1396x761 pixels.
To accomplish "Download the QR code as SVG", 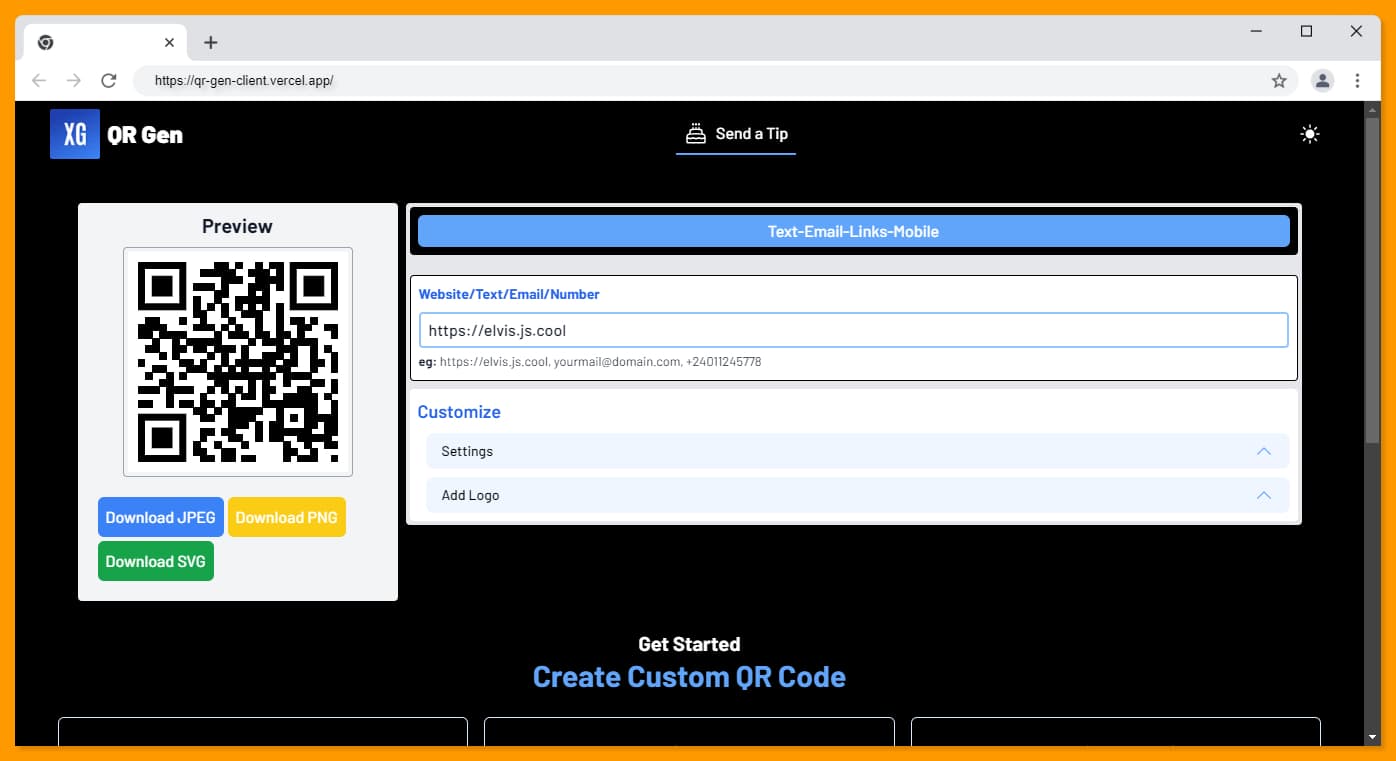I will (156, 561).
